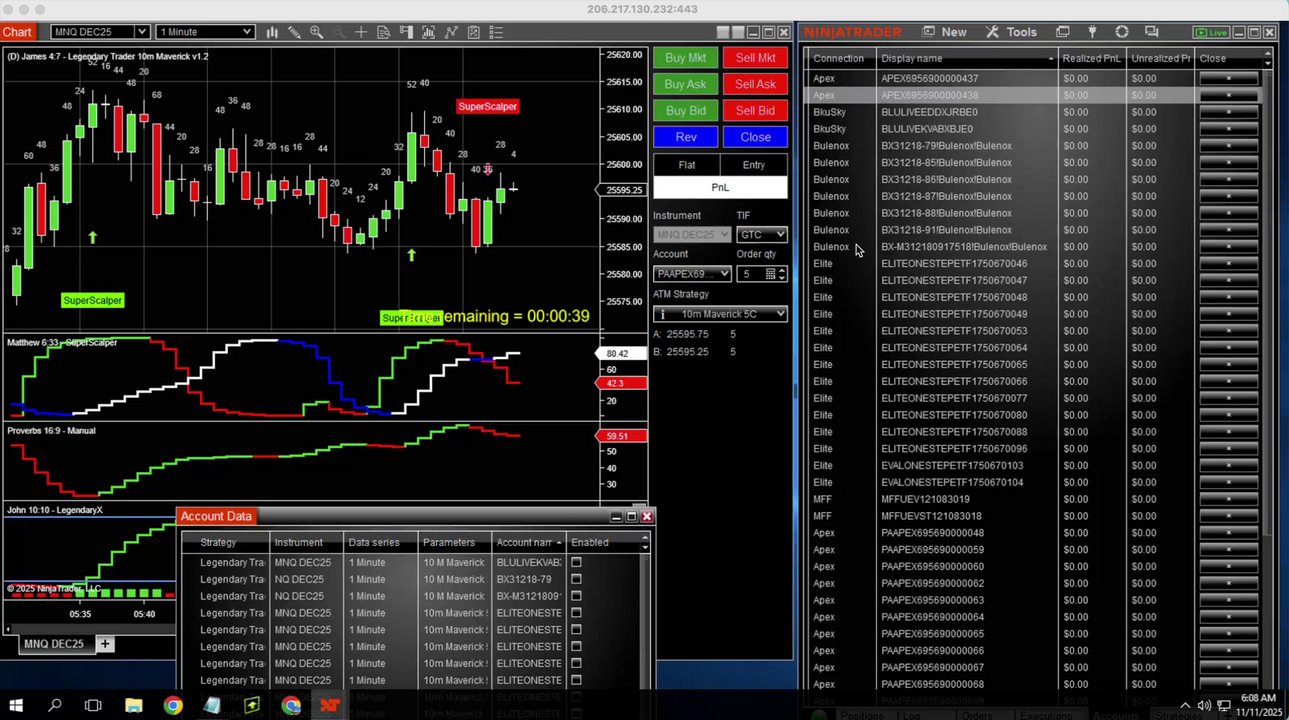Open the New menu in NinjaTrader
Image resolution: width=1289 pixels, height=720 pixels.
[x=944, y=32]
